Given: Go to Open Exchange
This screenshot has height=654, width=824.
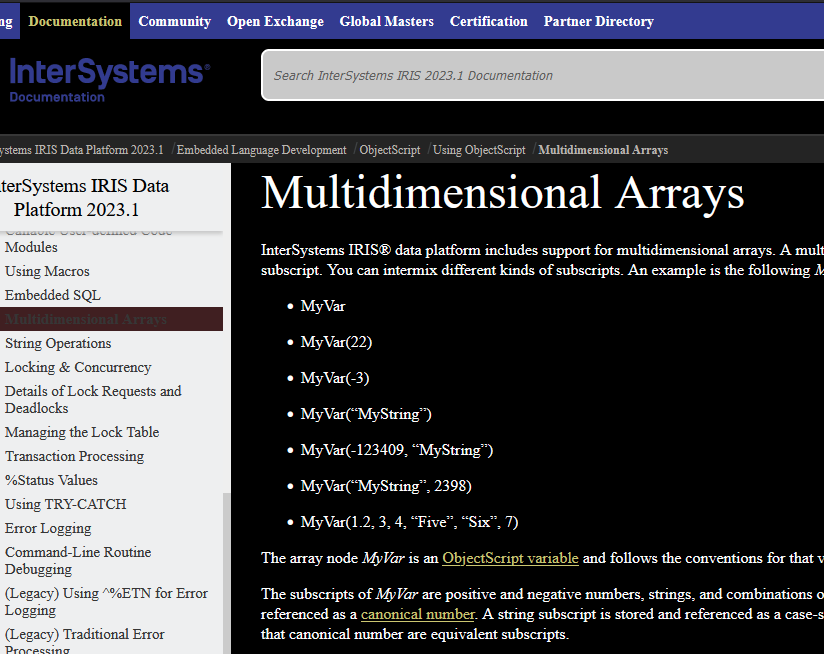Looking at the screenshot, I should coord(275,21).
